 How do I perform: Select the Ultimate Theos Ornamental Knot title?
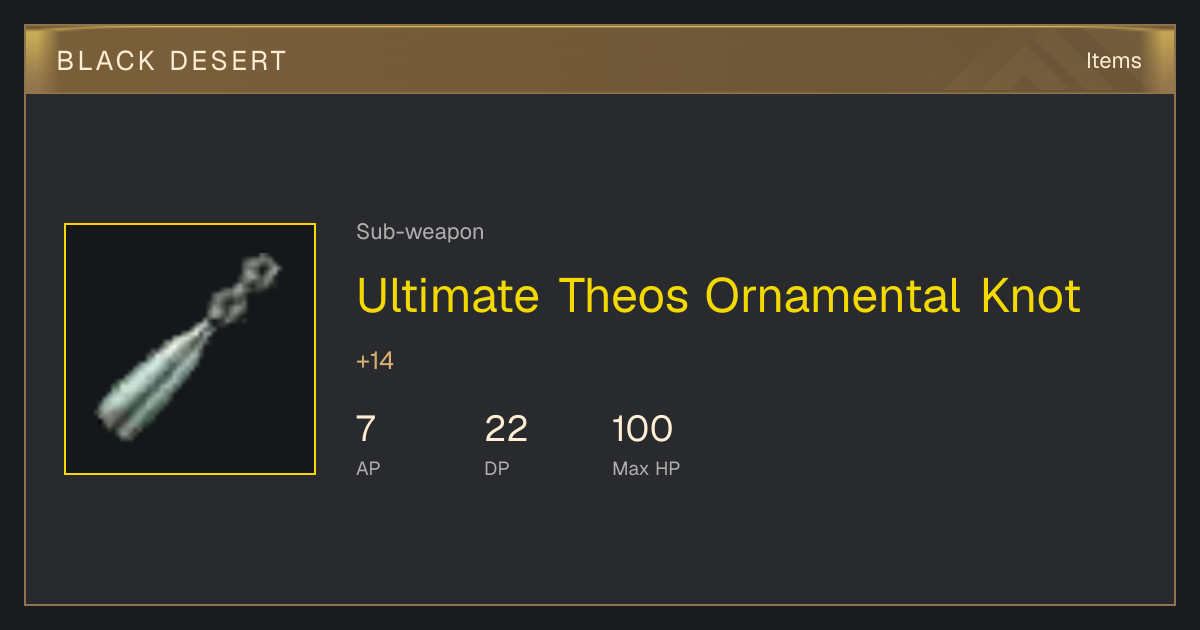pyautogui.click(x=718, y=297)
